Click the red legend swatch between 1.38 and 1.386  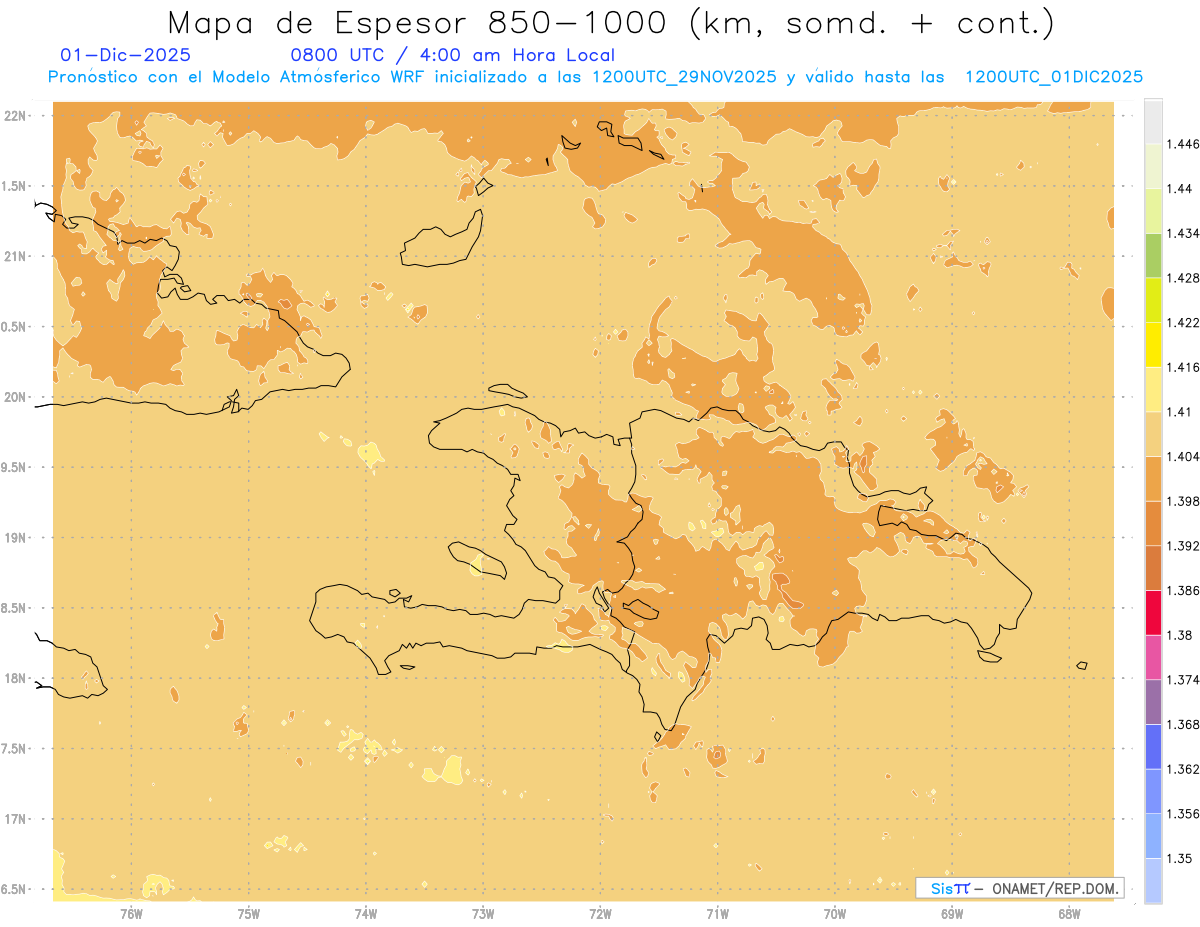(1154, 613)
